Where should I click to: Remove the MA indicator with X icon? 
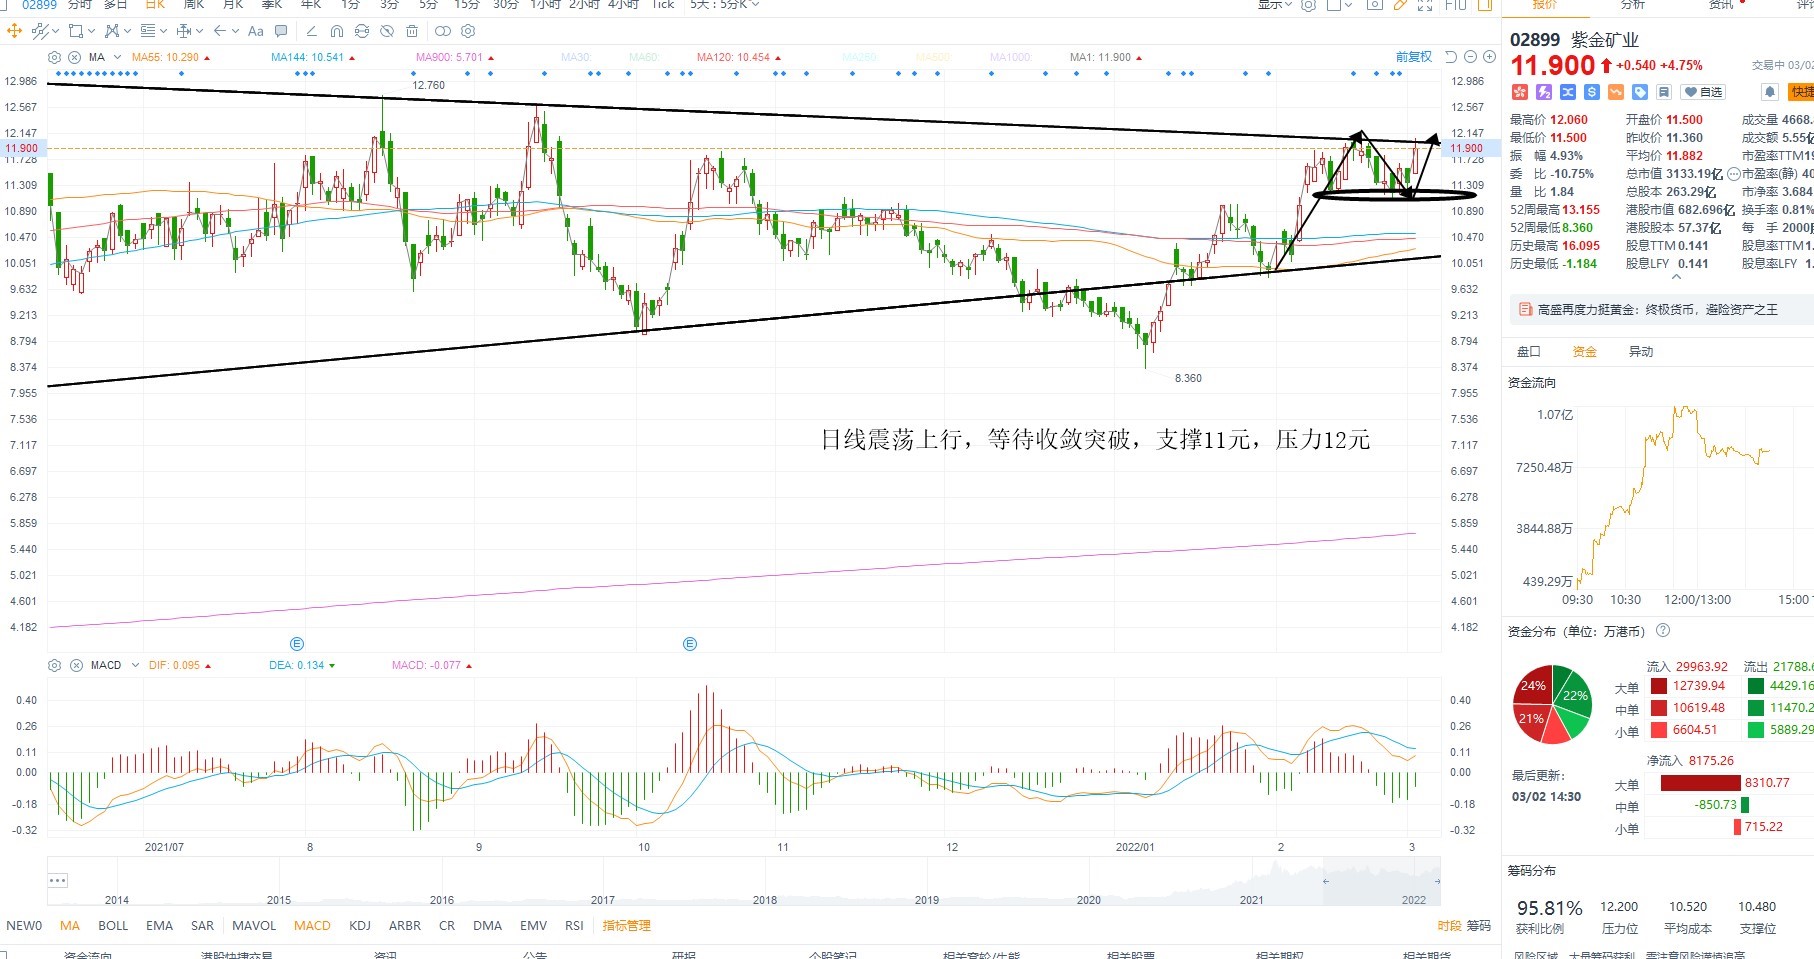pyautogui.click(x=74, y=57)
